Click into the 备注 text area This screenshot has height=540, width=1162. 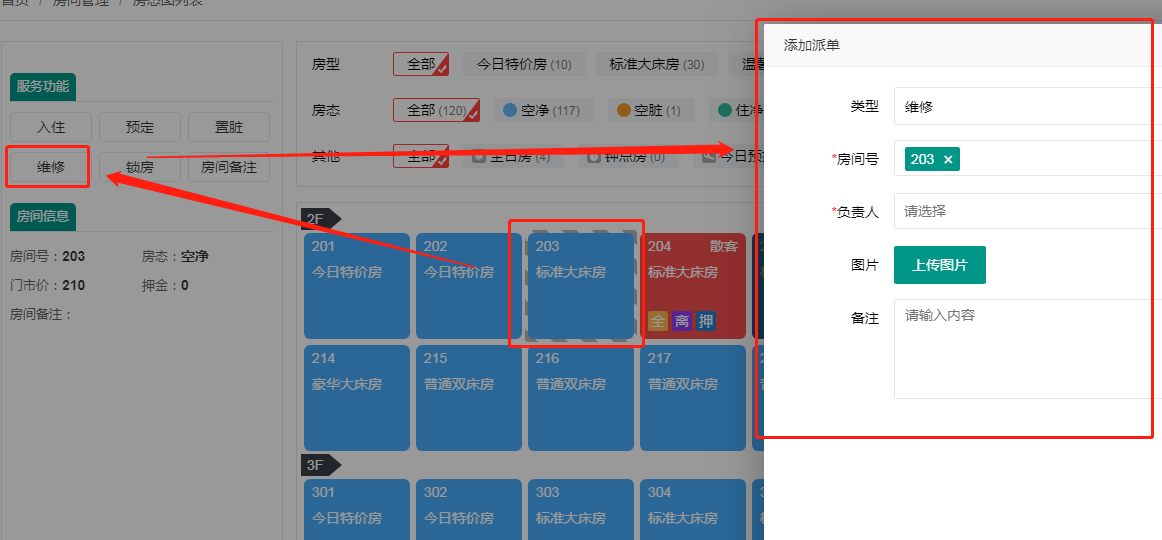(x=1027, y=349)
